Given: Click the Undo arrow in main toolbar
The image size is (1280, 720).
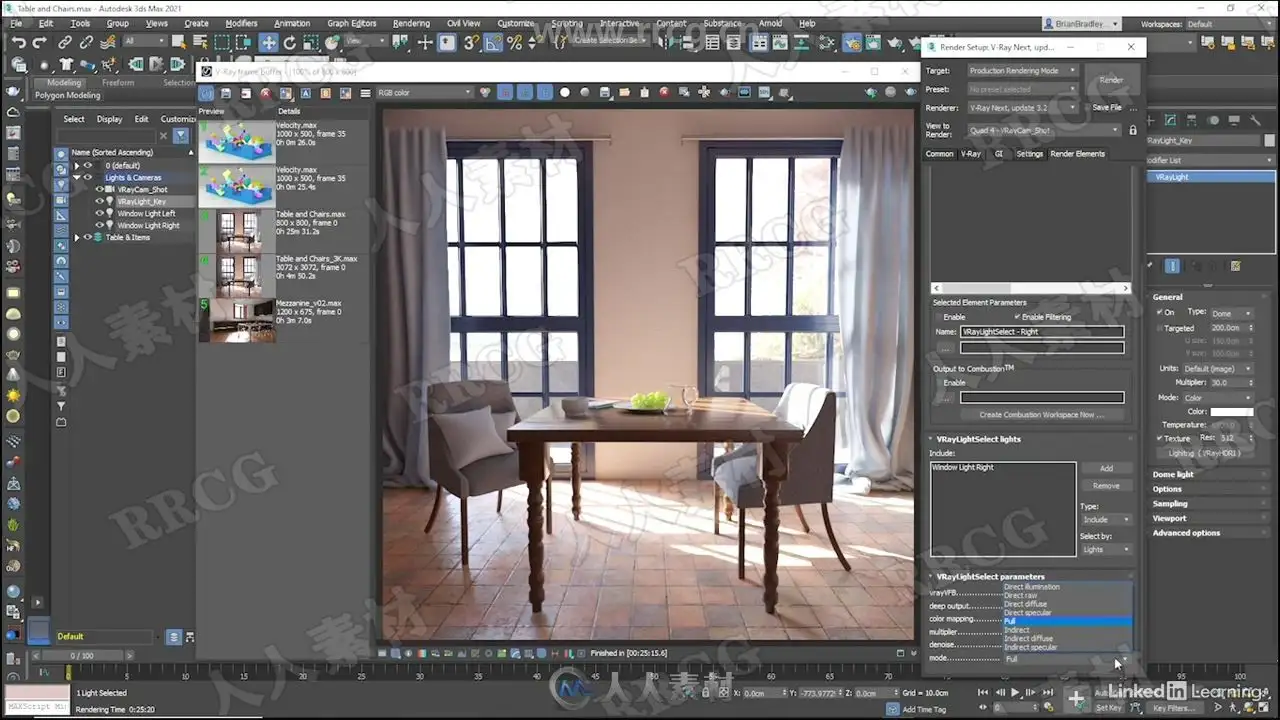Looking at the screenshot, I should [18, 43].
